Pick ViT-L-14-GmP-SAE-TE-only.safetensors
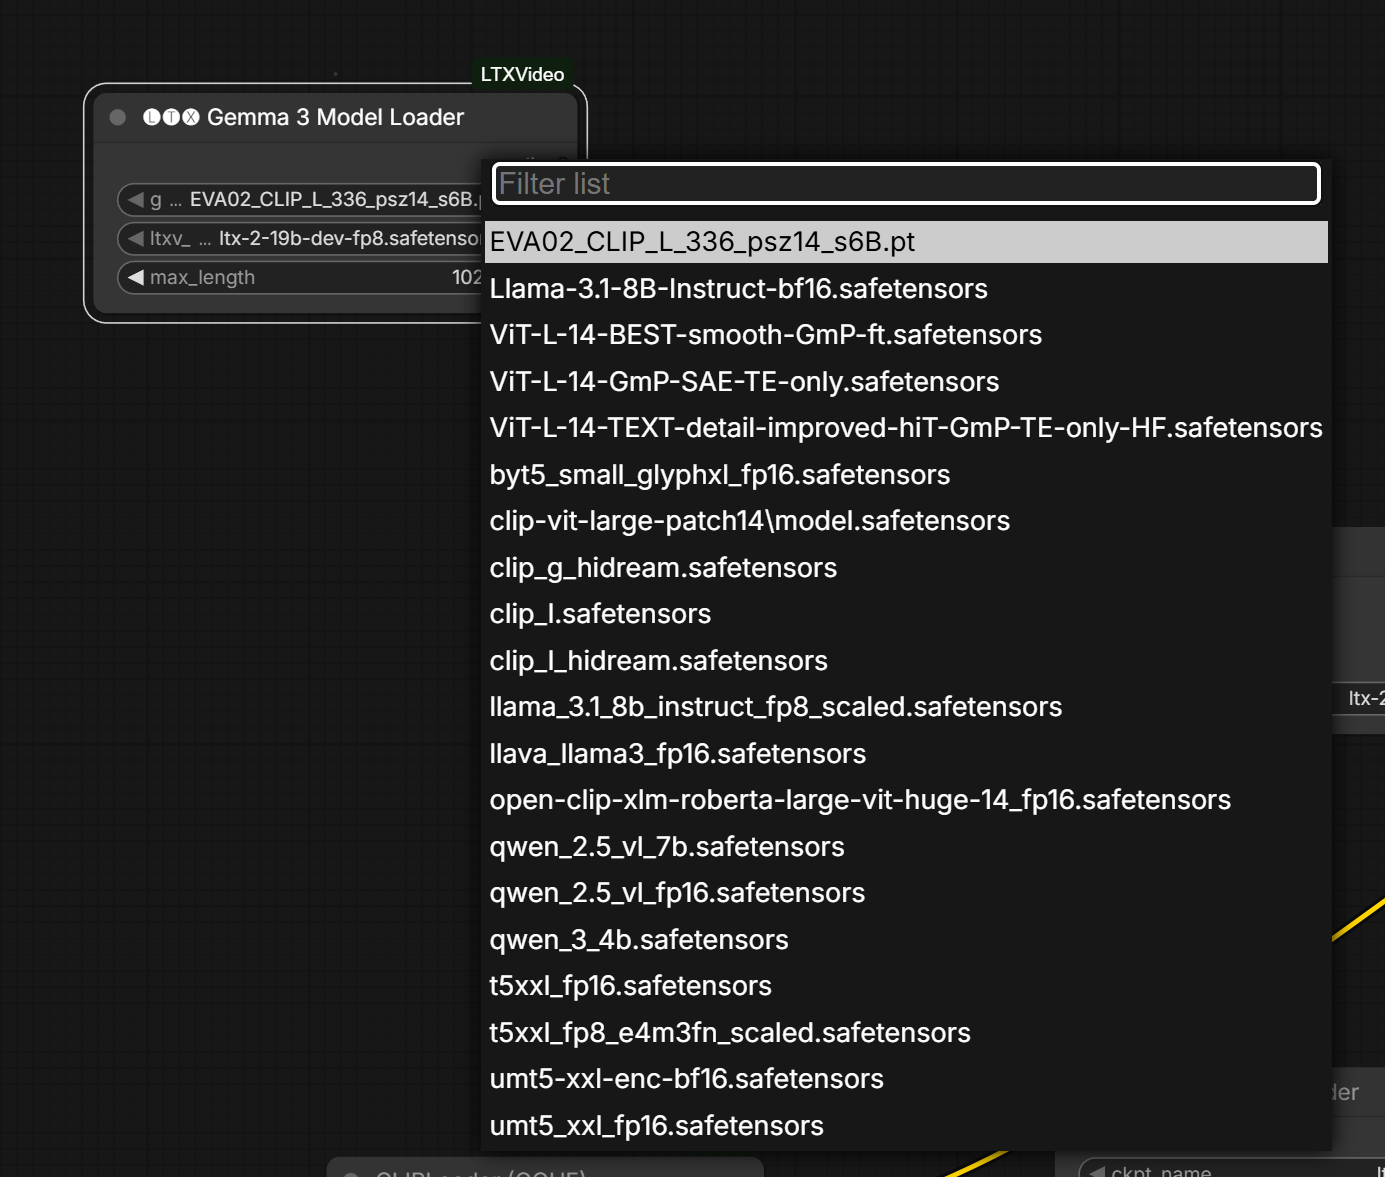1385x1177 pixels. pyautogui.click(x=906, y=382)
